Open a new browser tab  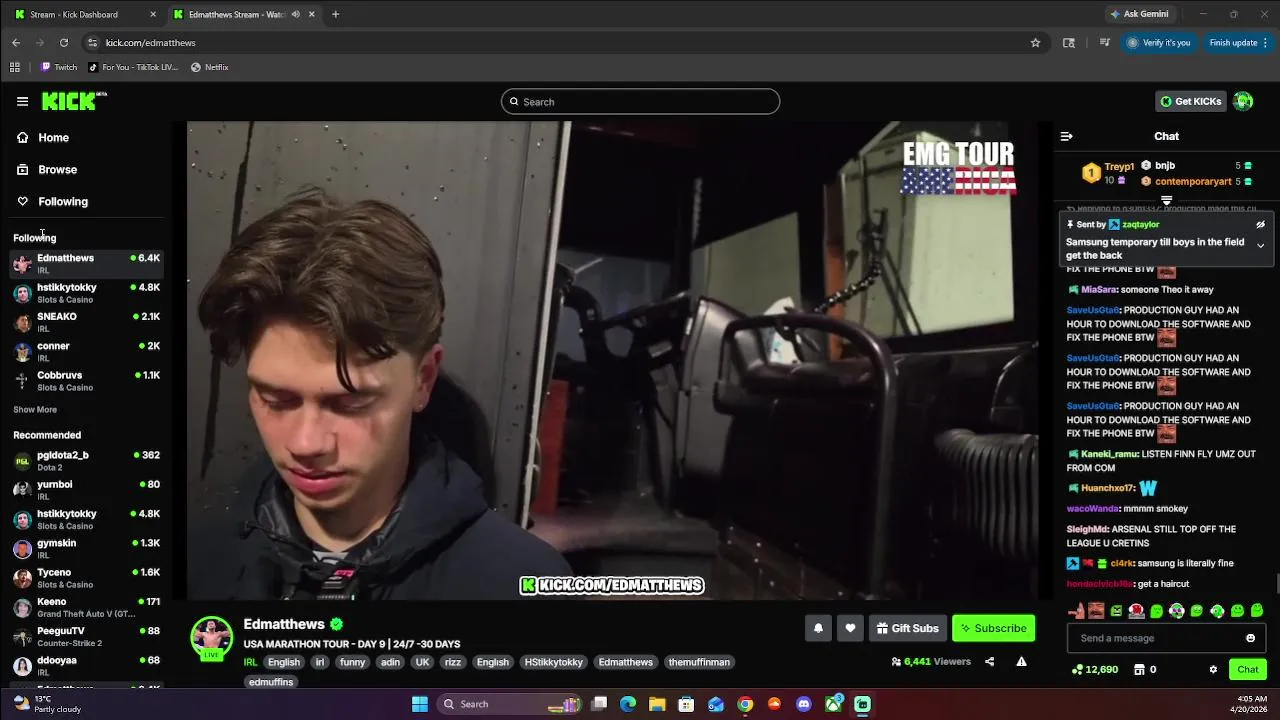pyautogui.click(x=336, y=14)
